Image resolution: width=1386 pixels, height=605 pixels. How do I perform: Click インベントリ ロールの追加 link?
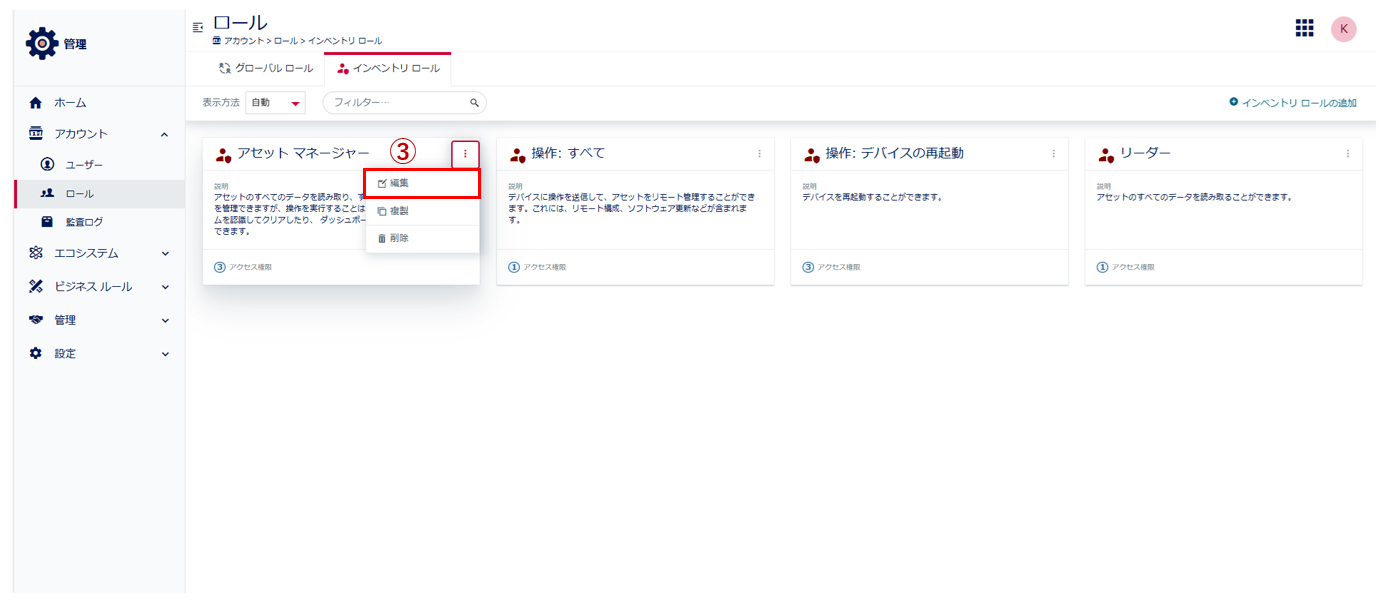pos(1293,103)
